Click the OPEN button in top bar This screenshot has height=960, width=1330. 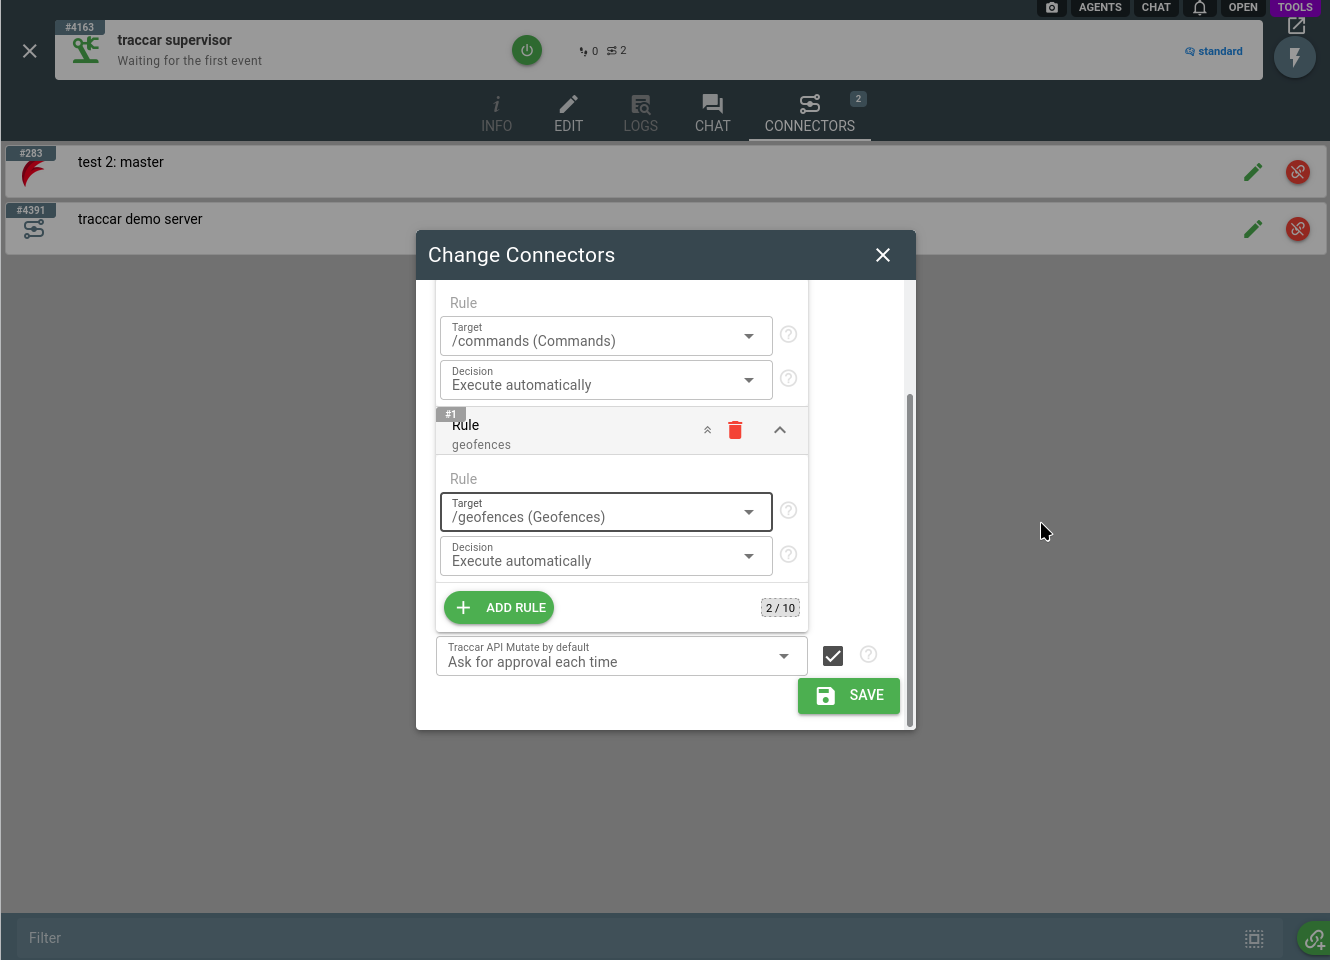(1243, 7)
